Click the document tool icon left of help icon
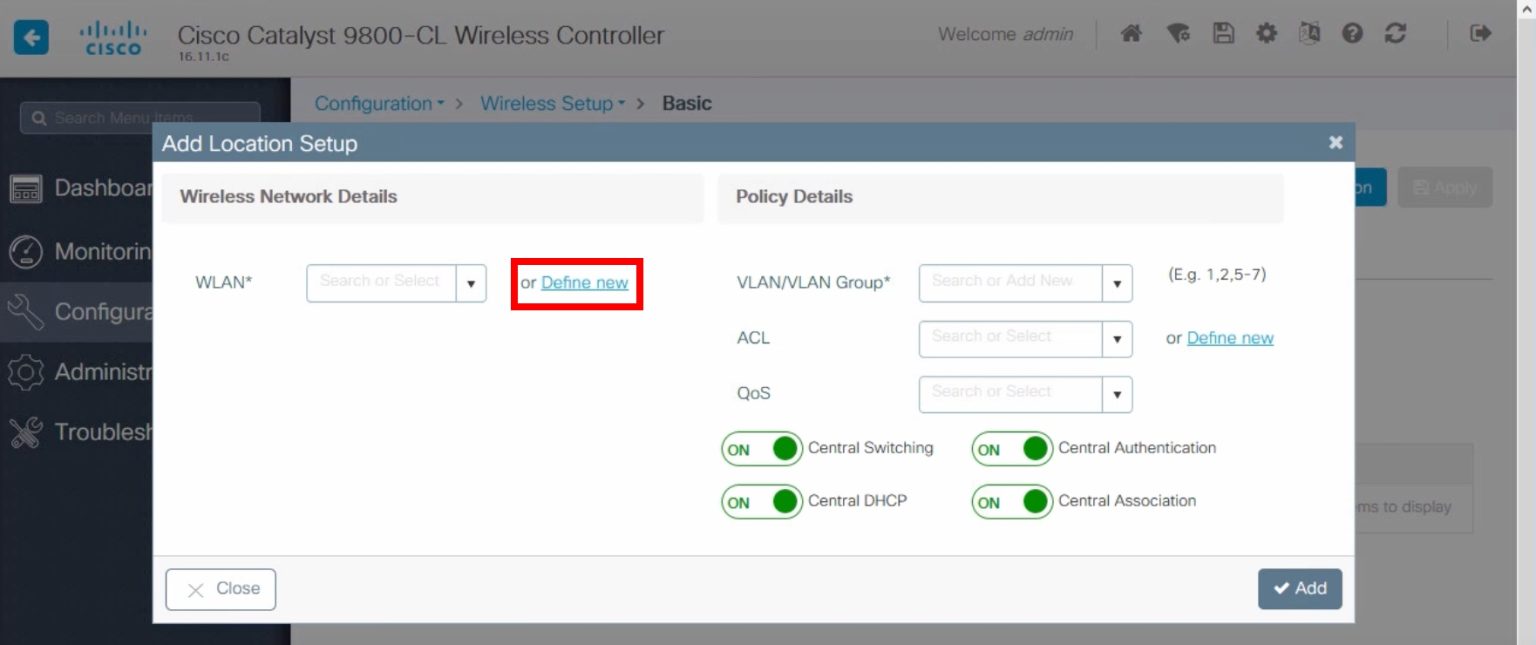1536x645 pixels. (1309, 34)
